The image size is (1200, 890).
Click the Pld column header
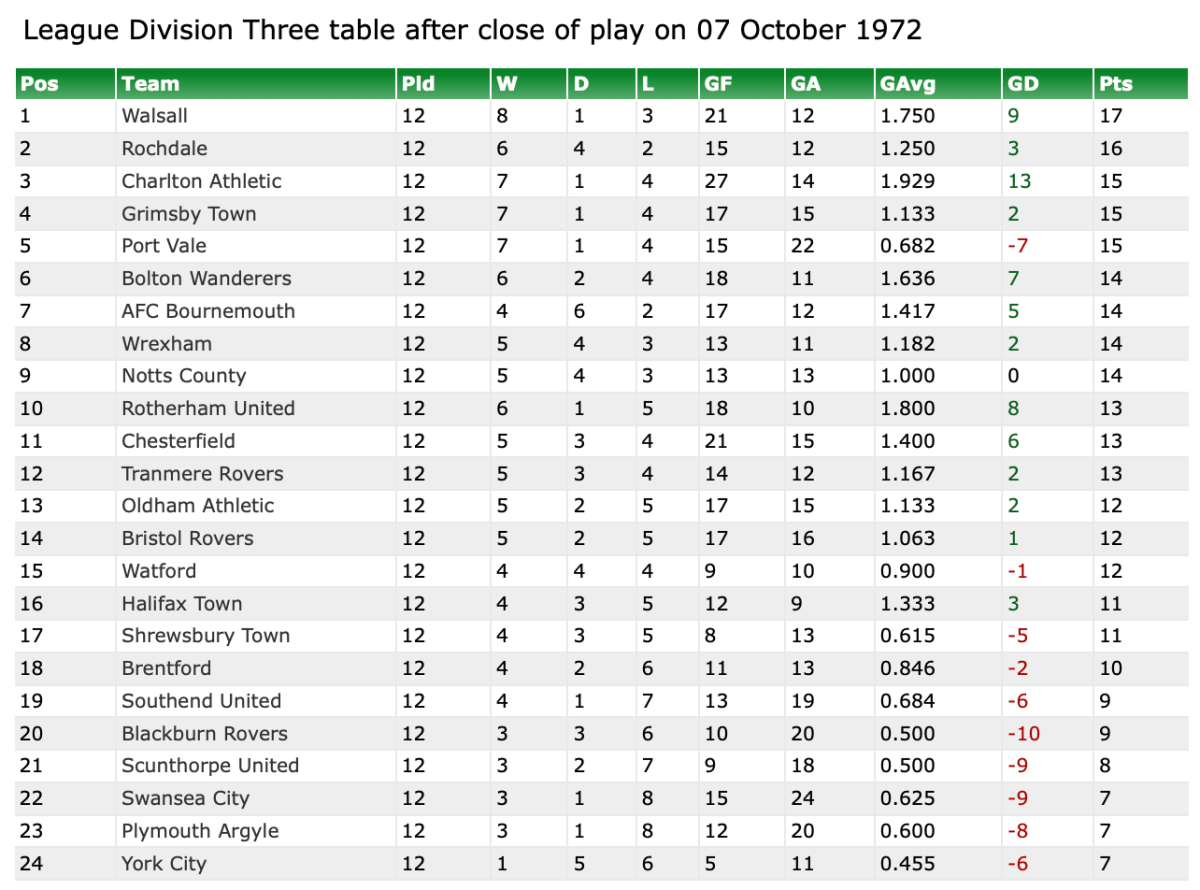coord(418,84)
